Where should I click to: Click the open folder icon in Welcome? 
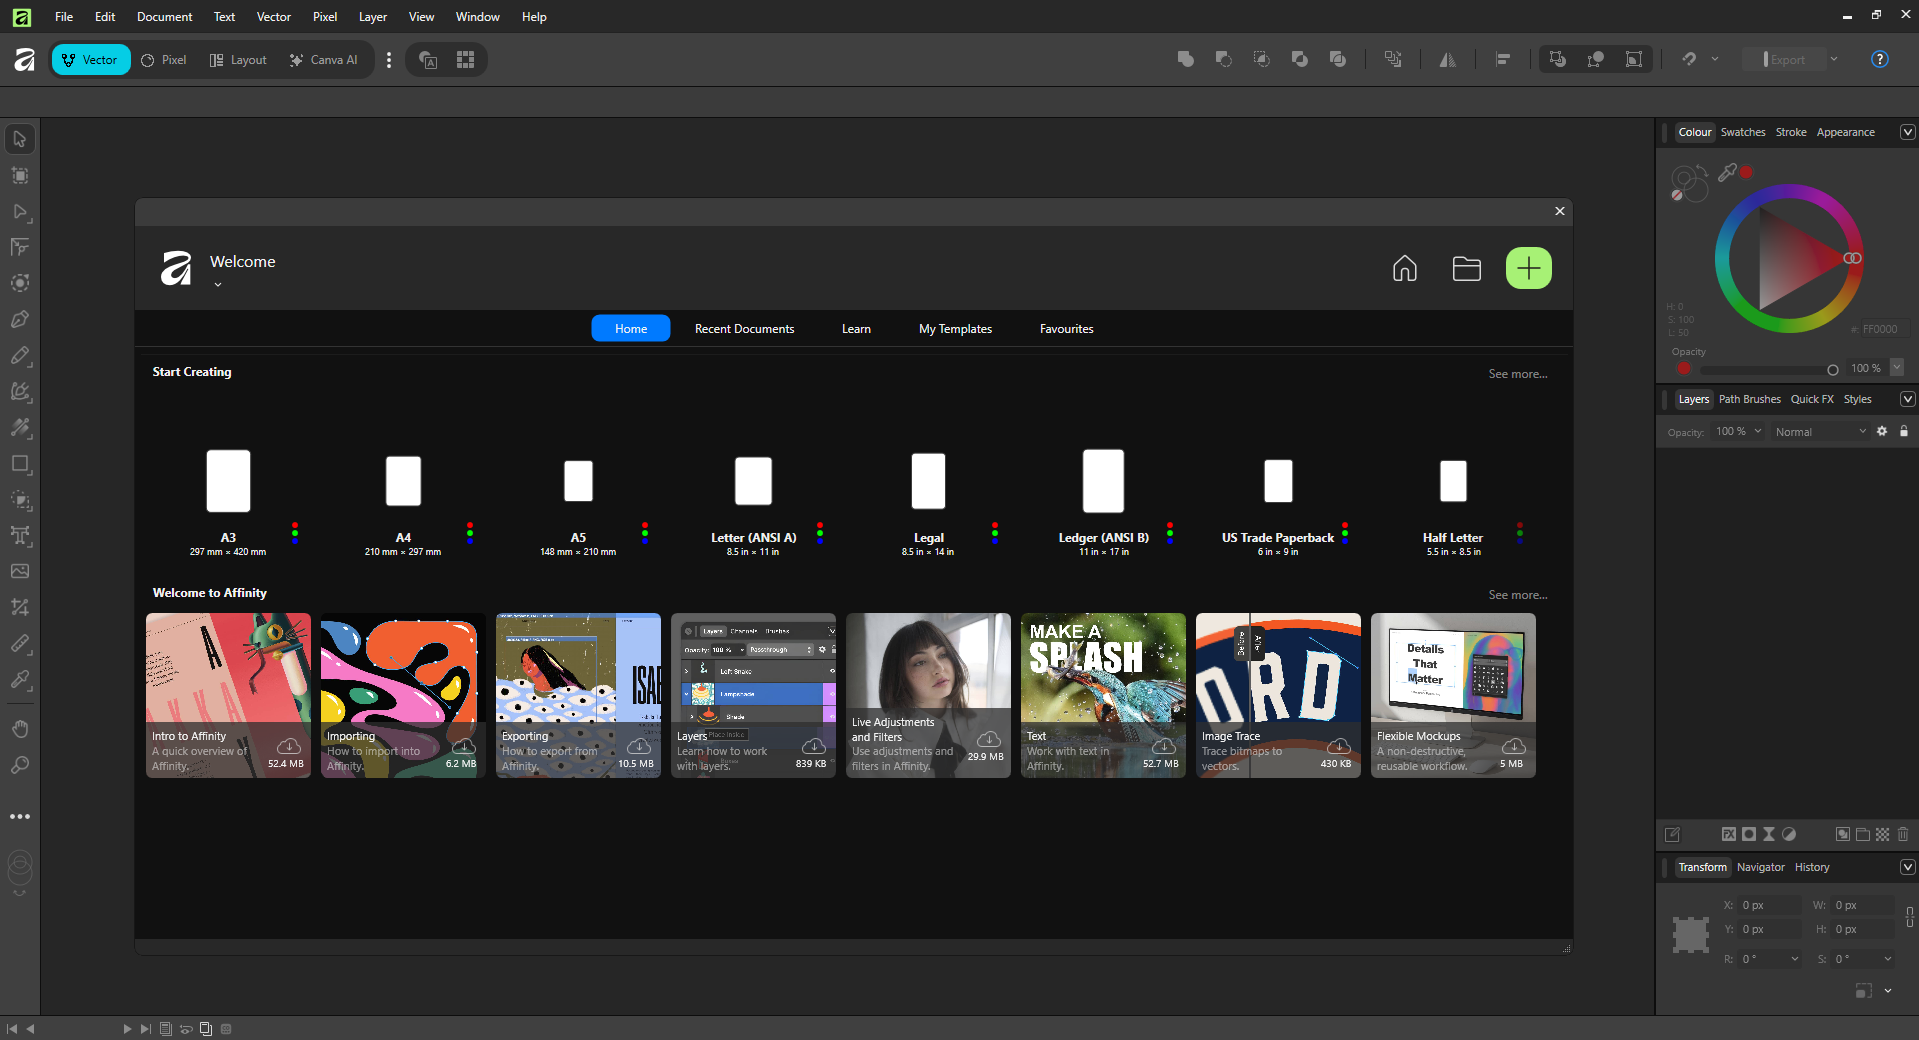(1467, 268)
